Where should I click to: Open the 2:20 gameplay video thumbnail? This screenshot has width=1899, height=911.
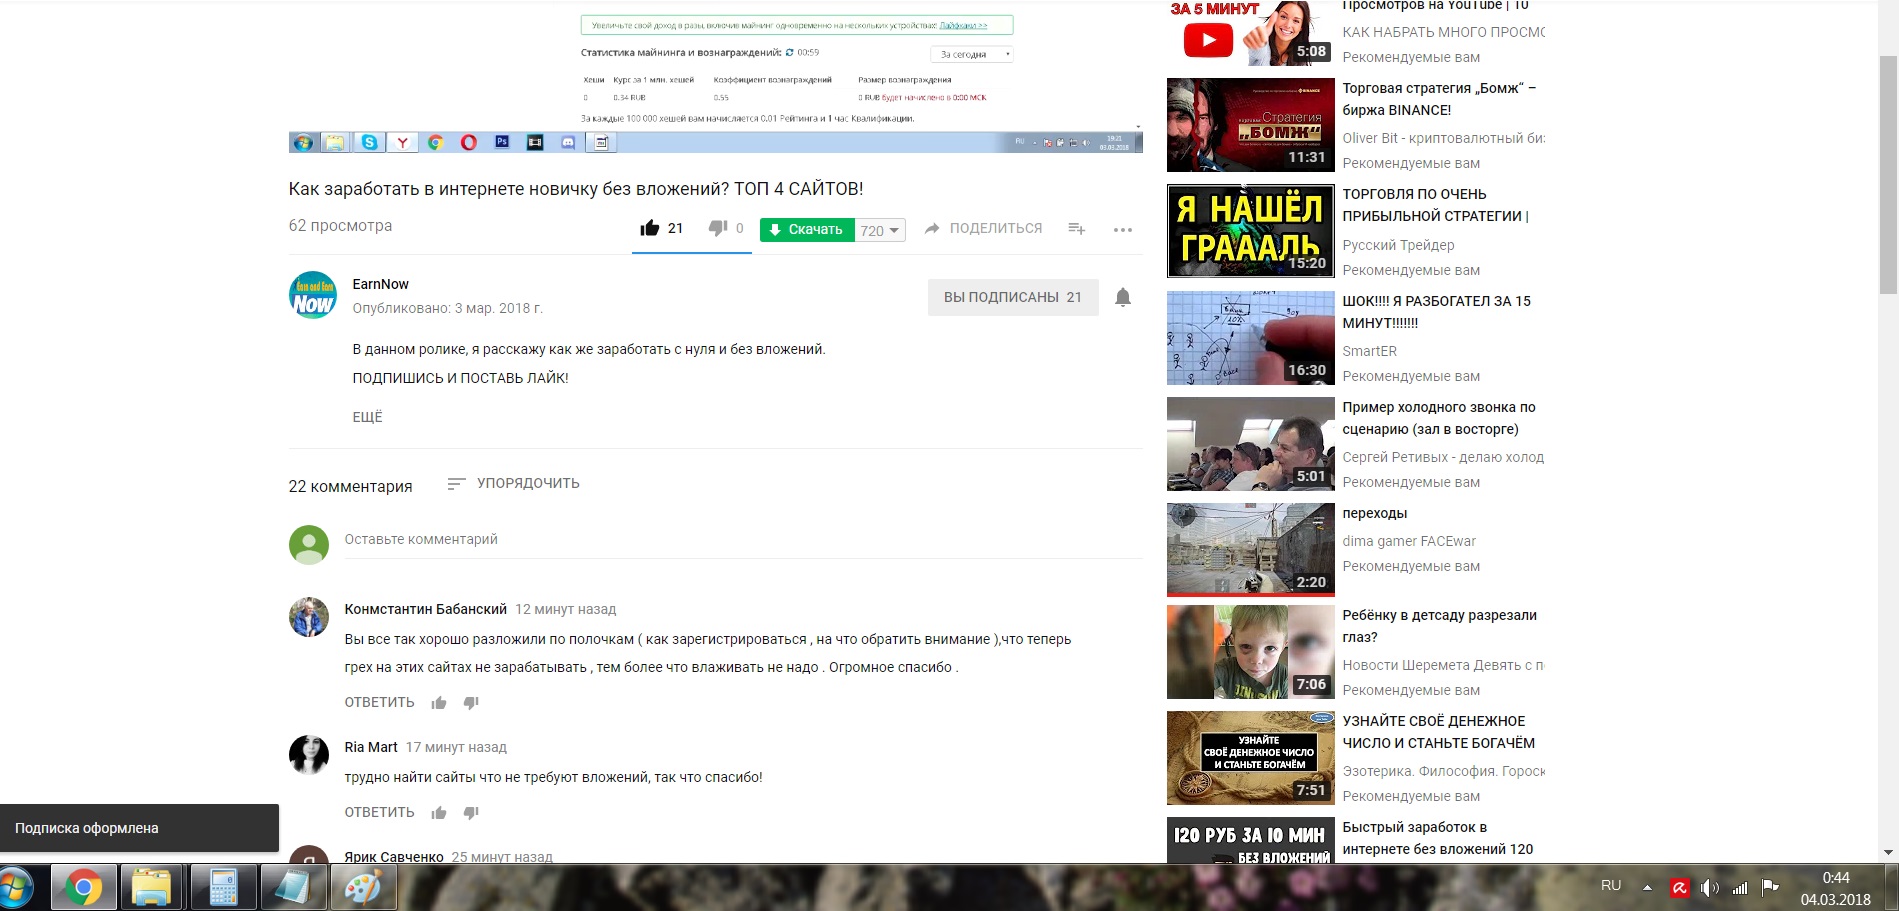(1251, 550)
